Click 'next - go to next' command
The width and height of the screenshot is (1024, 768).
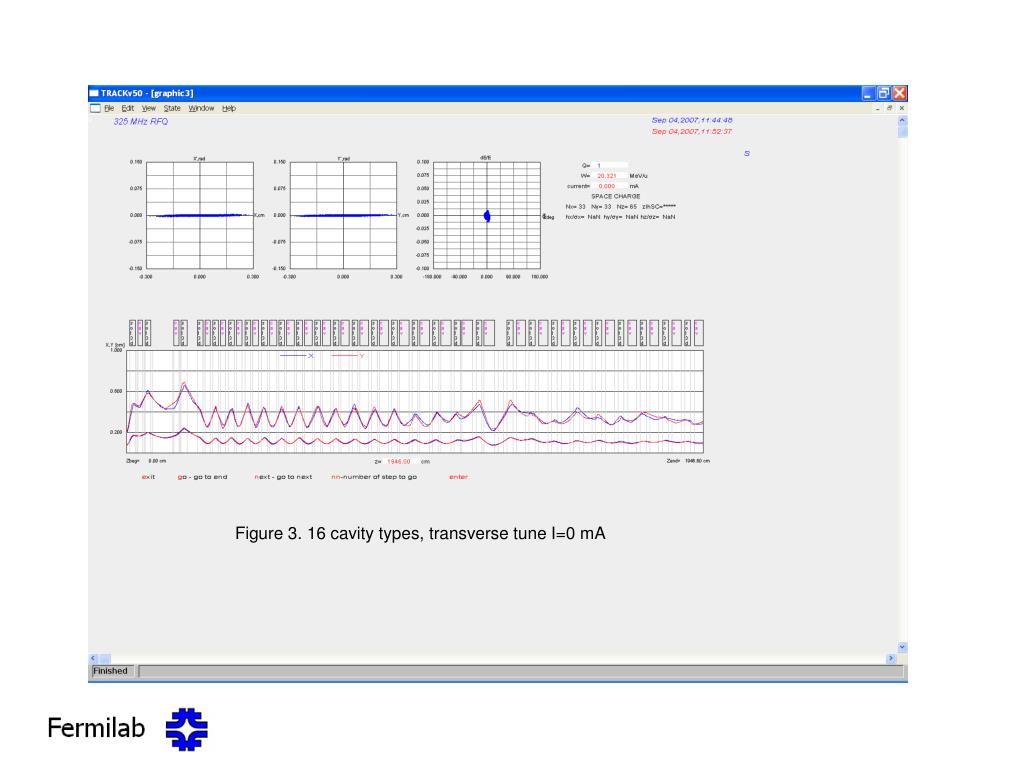283,477
